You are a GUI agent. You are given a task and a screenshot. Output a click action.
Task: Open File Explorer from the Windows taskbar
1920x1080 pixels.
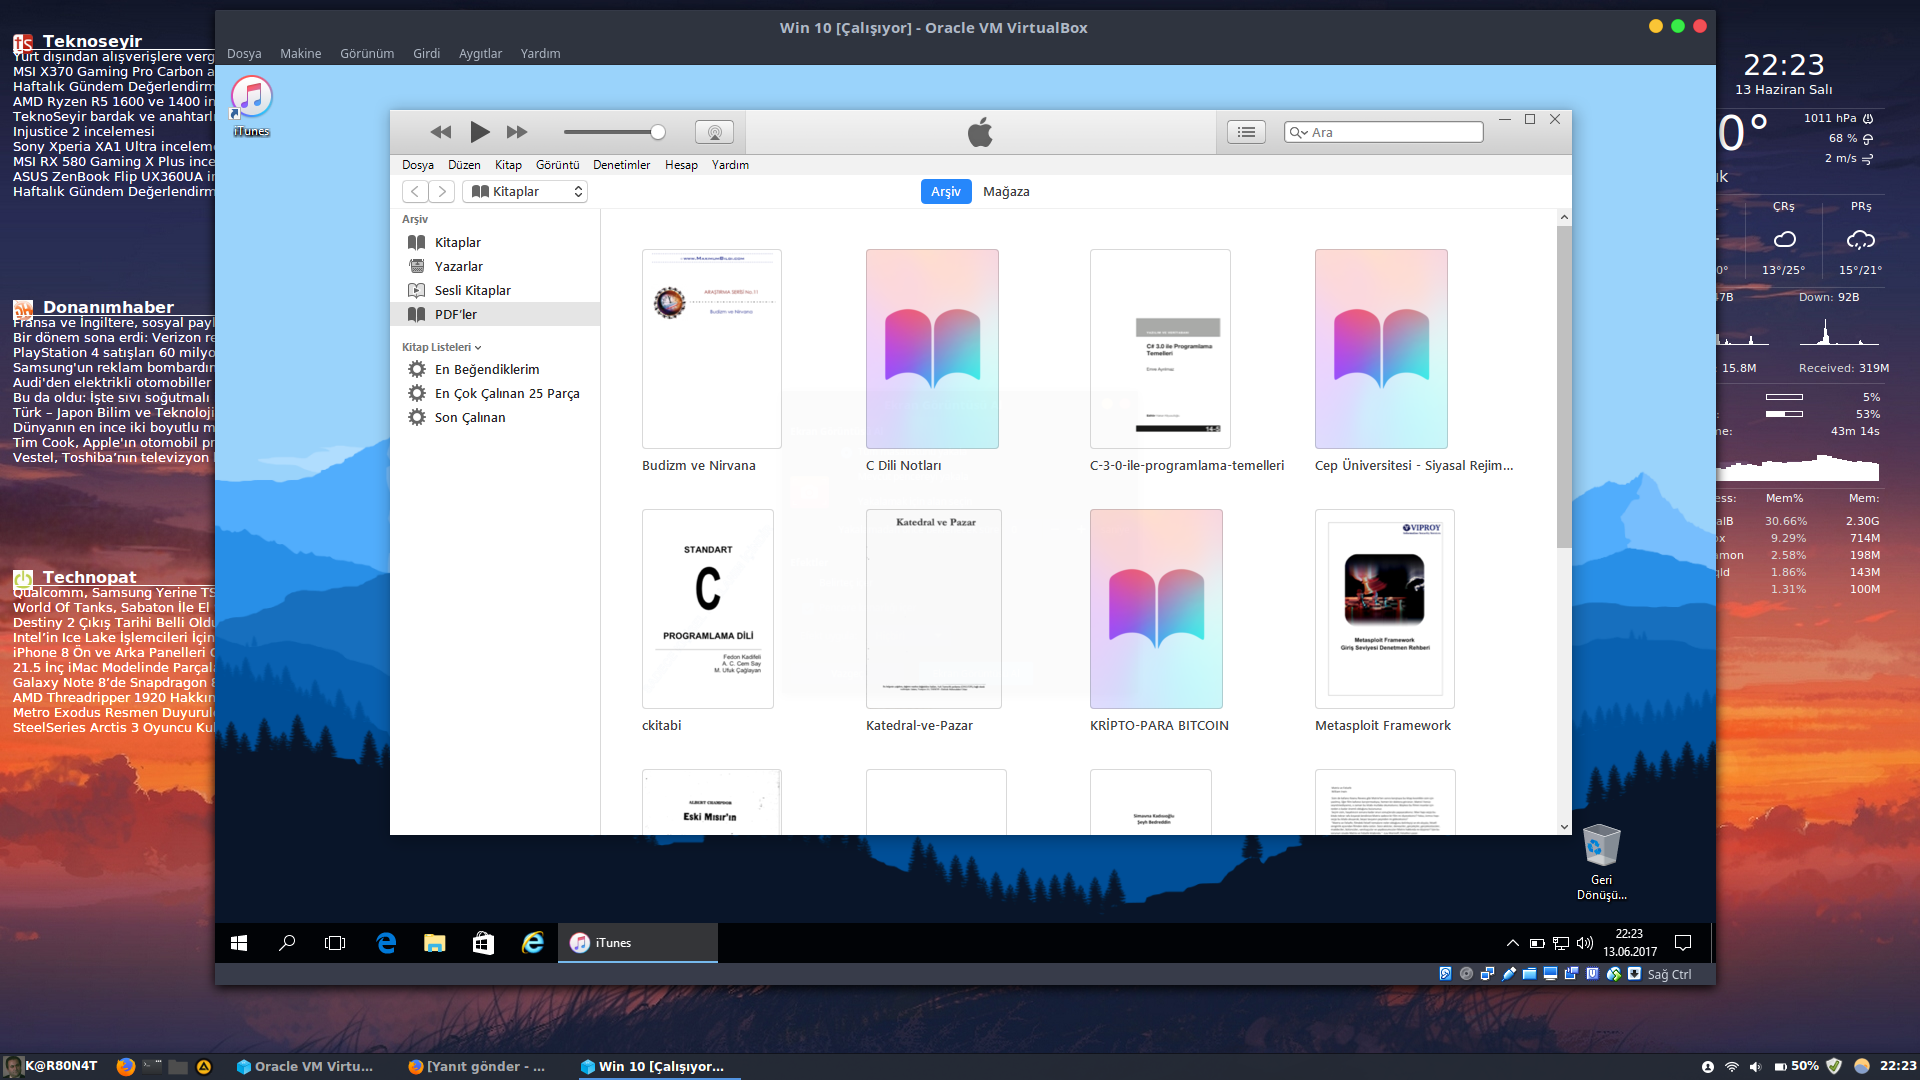coord(434,943)
